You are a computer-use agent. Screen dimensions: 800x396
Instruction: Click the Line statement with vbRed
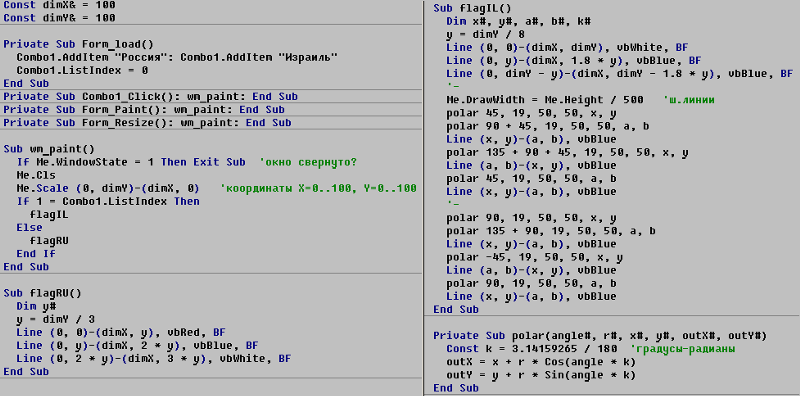(121, 332)
